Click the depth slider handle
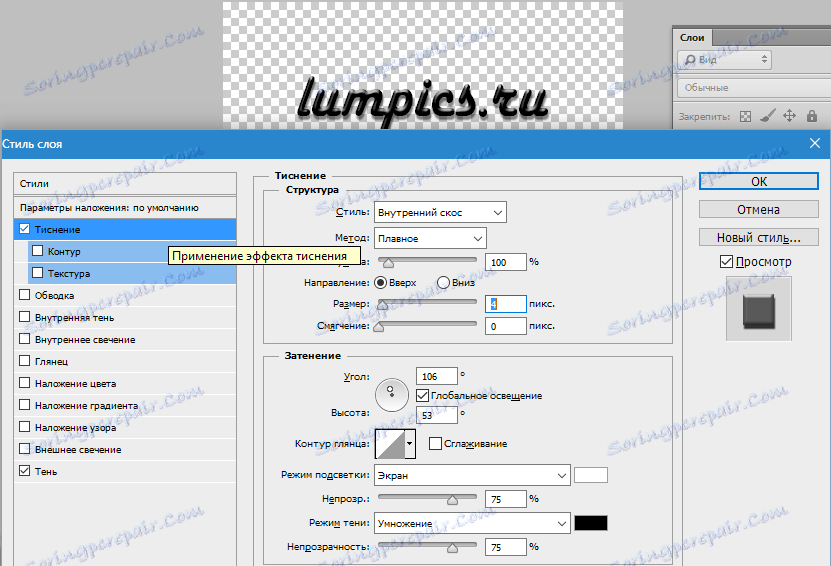 [x=388, y=263]
